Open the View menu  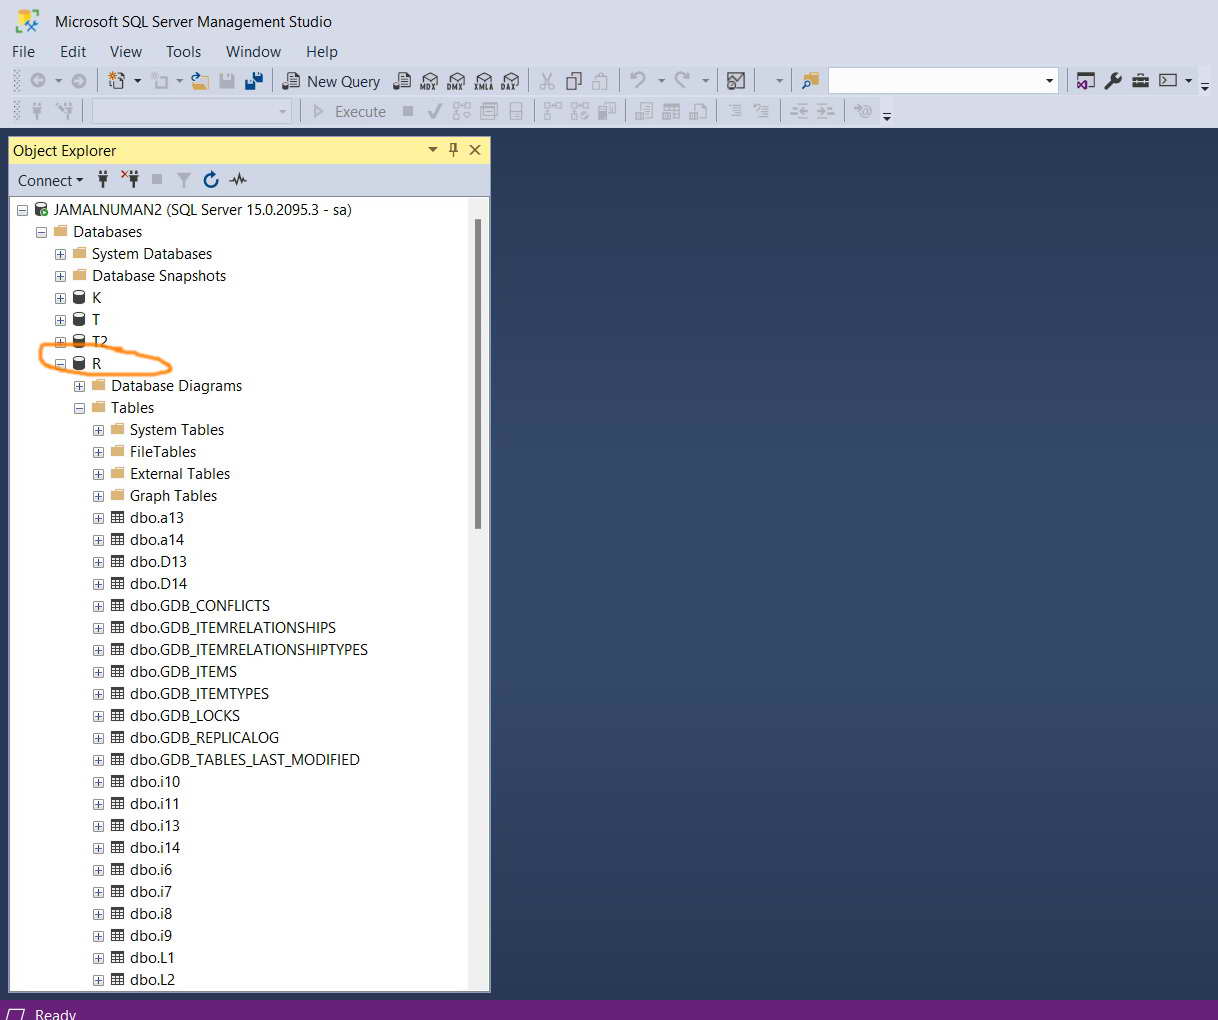tap(125, 51)
